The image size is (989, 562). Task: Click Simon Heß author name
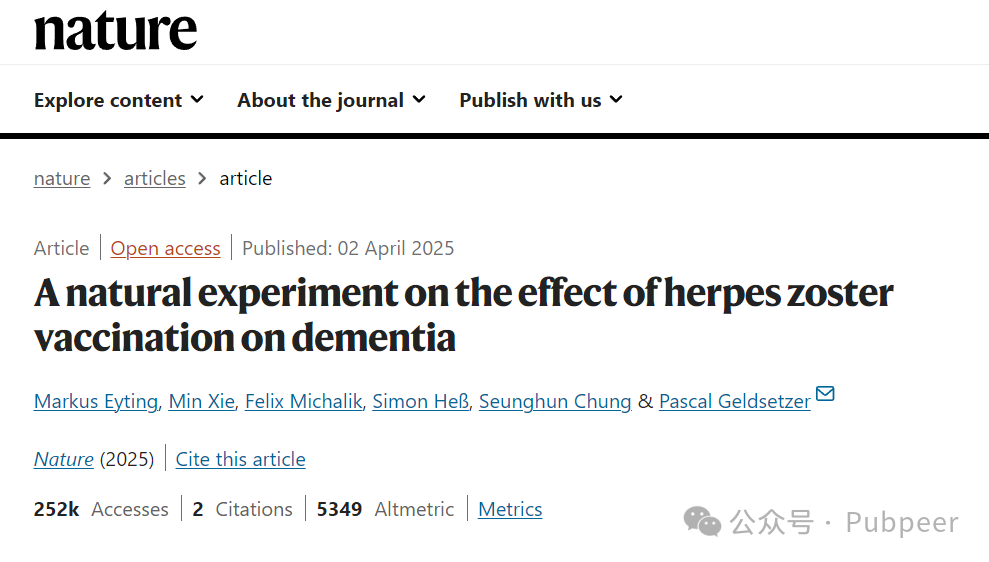[421, 401]
